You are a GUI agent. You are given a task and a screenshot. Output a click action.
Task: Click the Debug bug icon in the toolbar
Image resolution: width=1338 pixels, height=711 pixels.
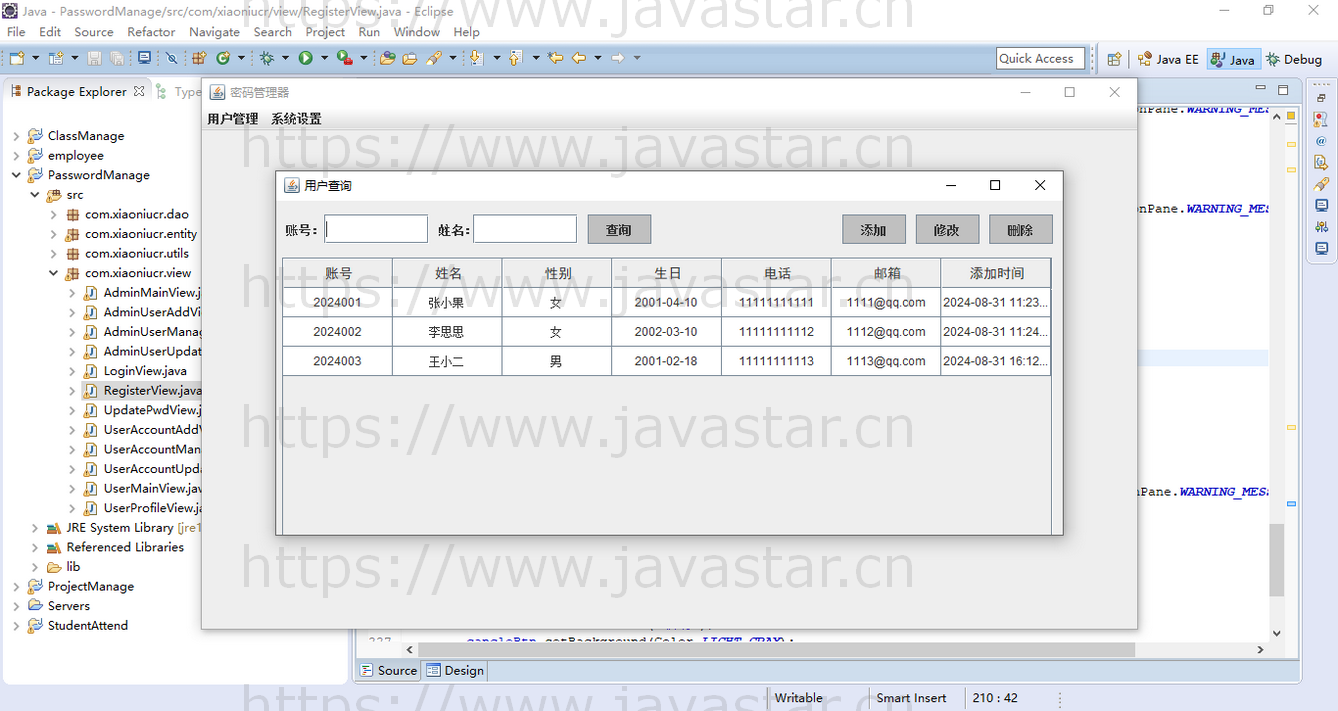tap(267, 59)
